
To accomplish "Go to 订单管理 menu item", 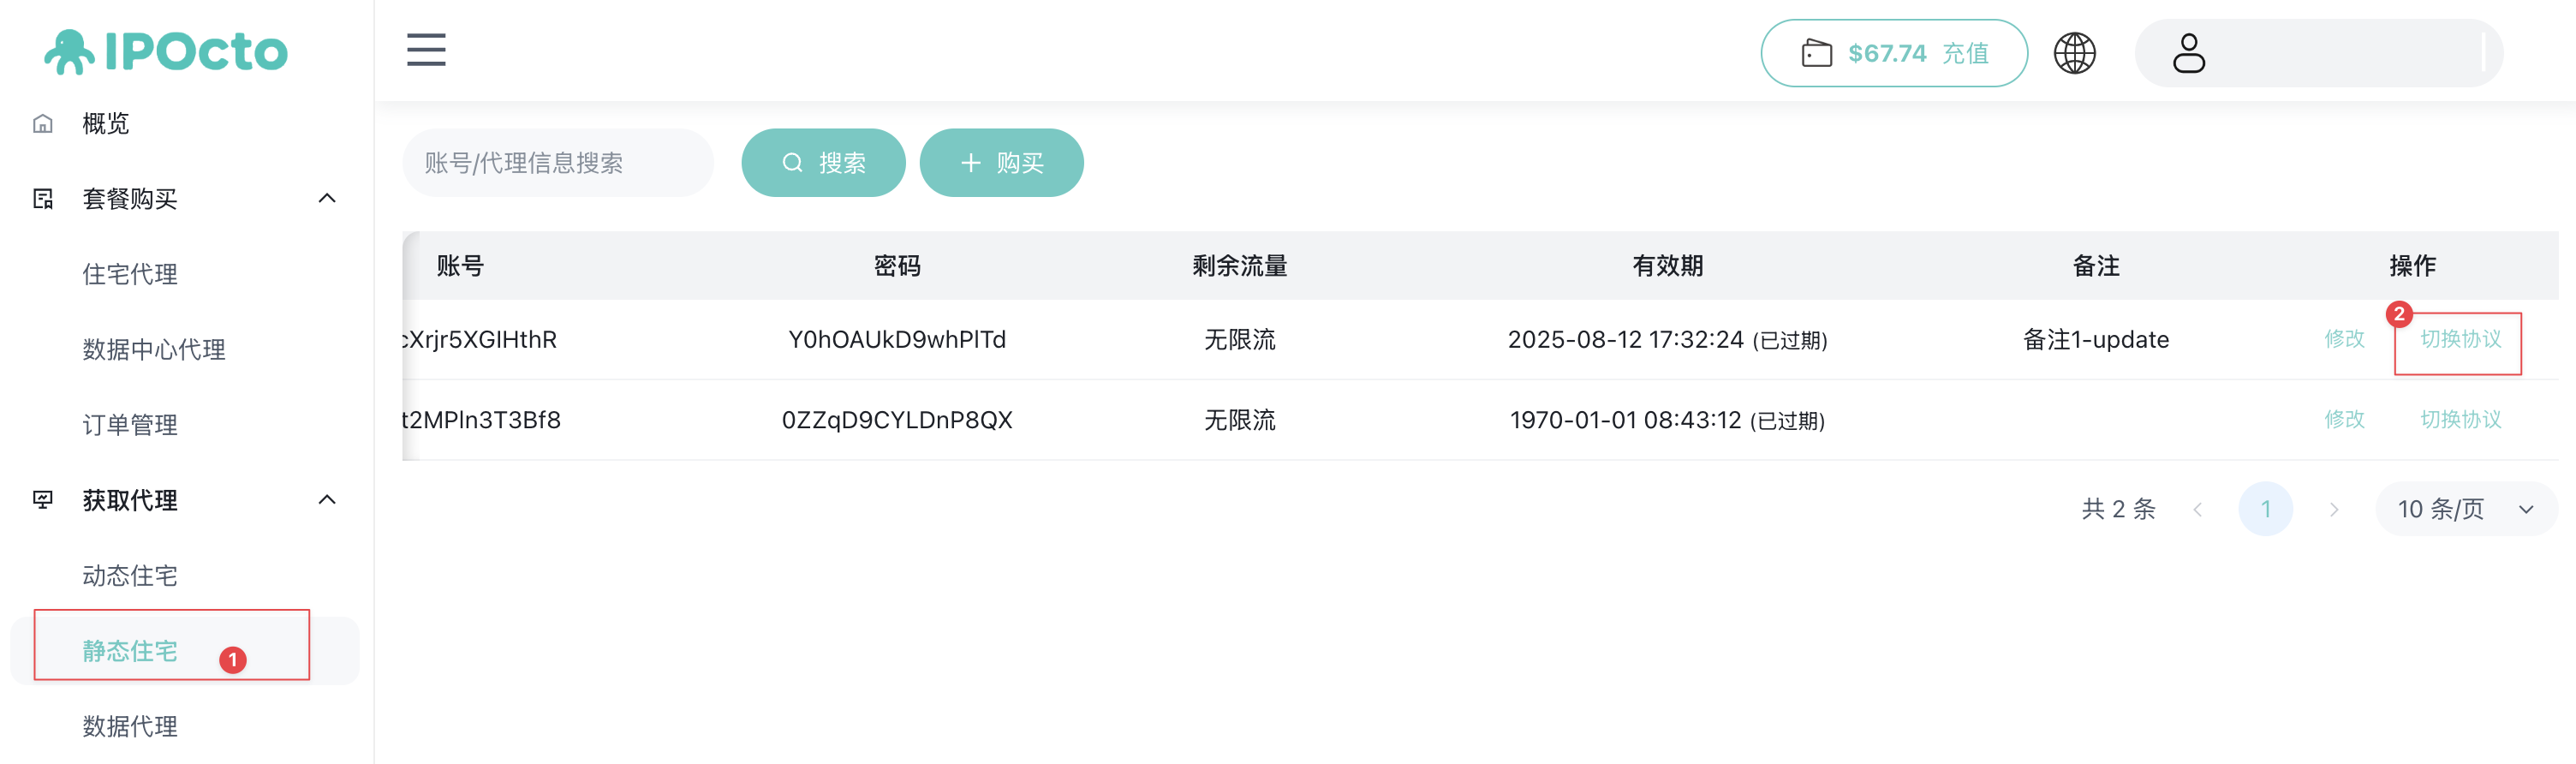I will 130,425.
